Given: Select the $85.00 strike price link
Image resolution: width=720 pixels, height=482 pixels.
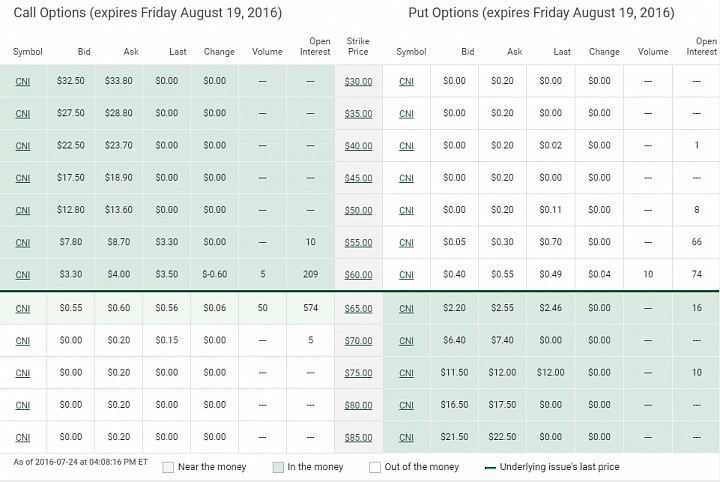Looking at the screenshot, I should point(358,437).
